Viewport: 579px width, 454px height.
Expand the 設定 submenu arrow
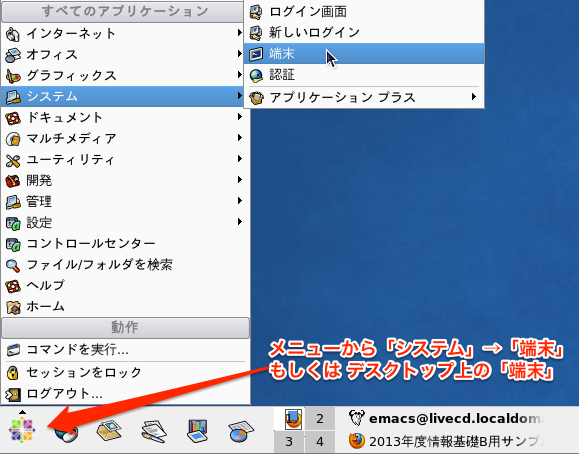(240, 222)
